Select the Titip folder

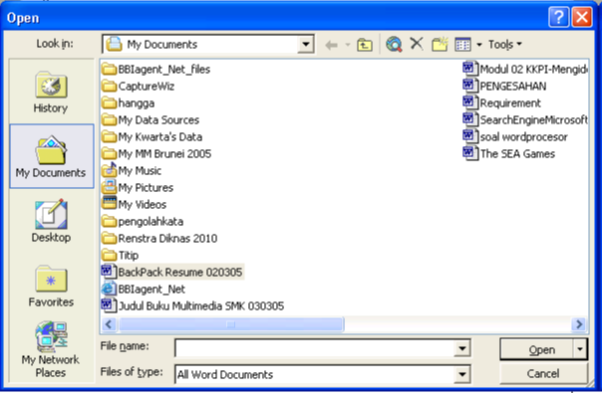pyautogui.click(x=121, y=255)
